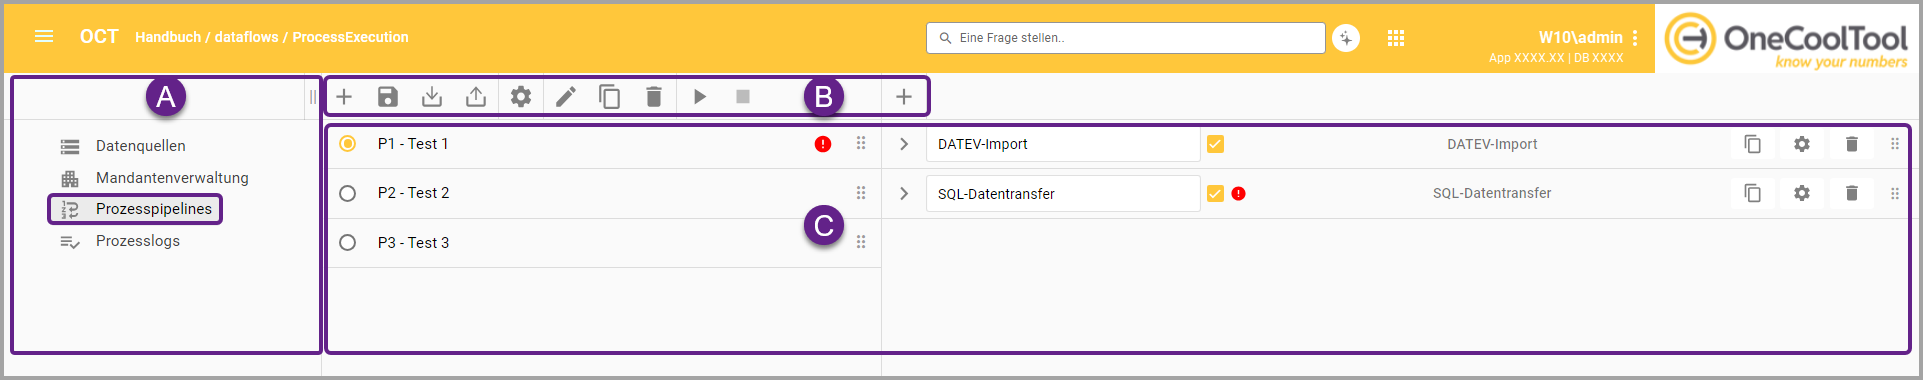The width and height of the screenshot is (1923, 380).
Task: Delete the DATEV-Import step
Action: 1852,144
